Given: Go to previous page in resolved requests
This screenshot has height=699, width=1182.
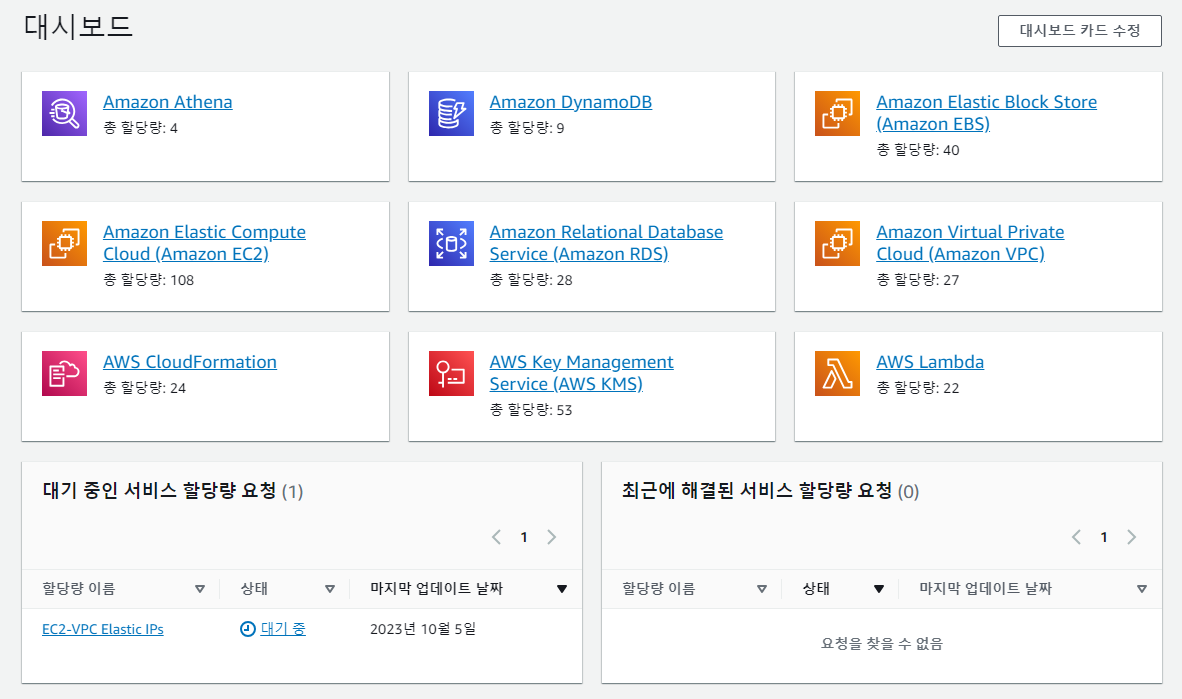Looking at the screenshot, I should coord(1076,537).
